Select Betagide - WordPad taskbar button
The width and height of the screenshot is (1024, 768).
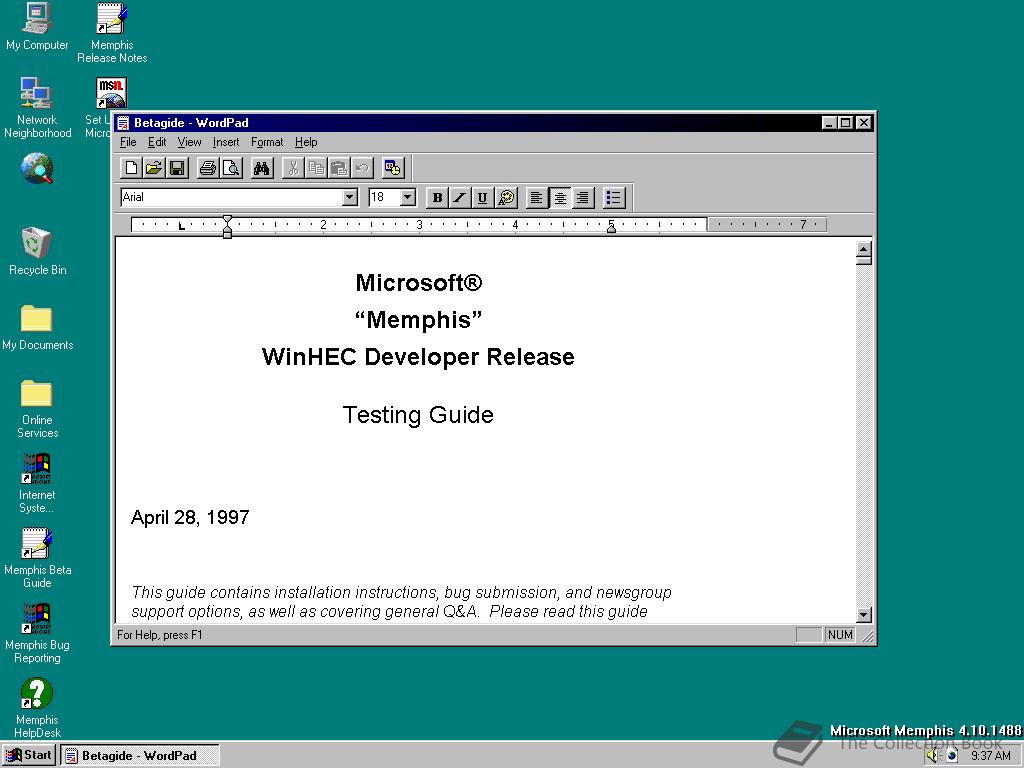[x=140, y=756]
